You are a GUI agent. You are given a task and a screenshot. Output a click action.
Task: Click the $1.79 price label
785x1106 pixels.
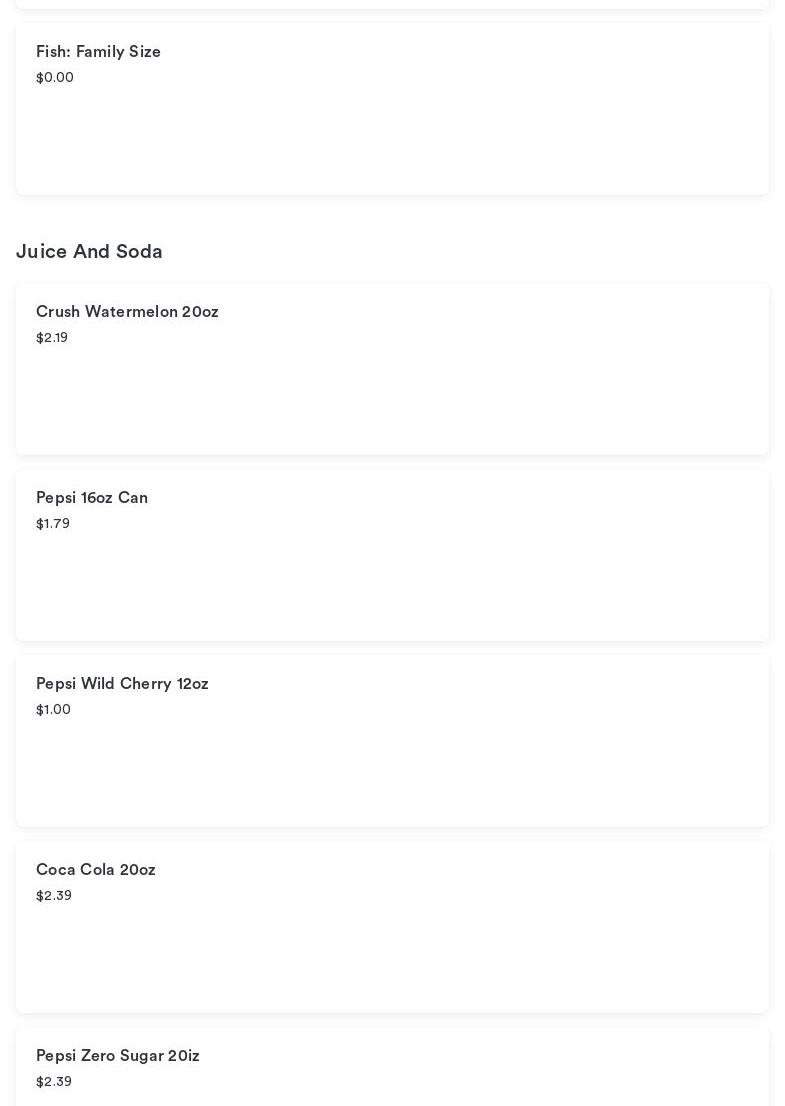click(53, 524)
